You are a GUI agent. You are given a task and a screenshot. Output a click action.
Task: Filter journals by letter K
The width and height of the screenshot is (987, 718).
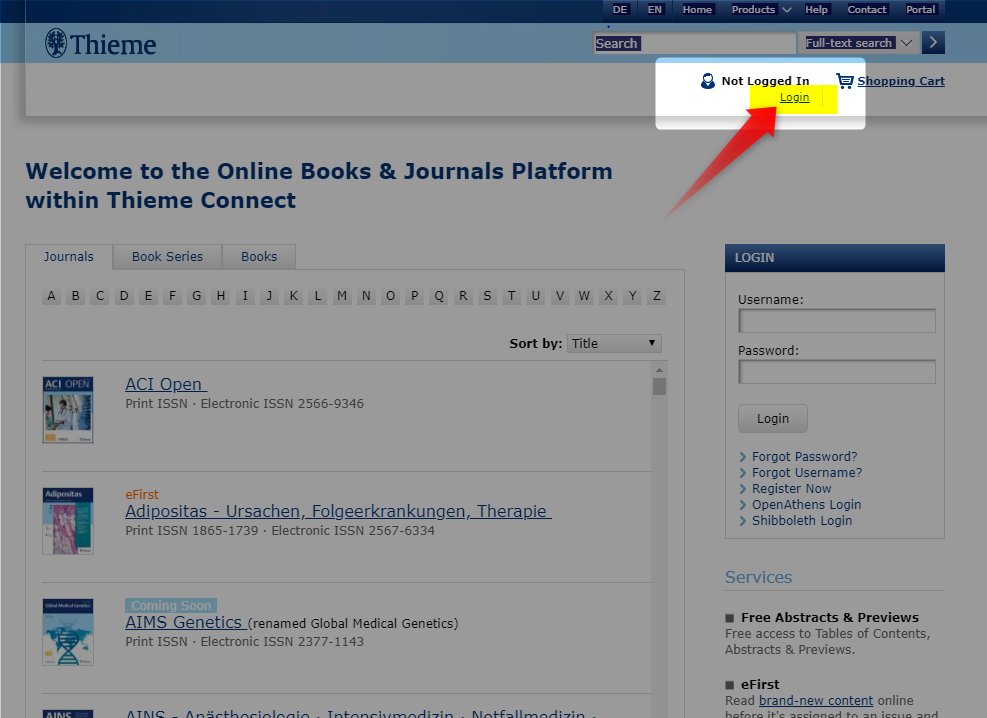293,296
